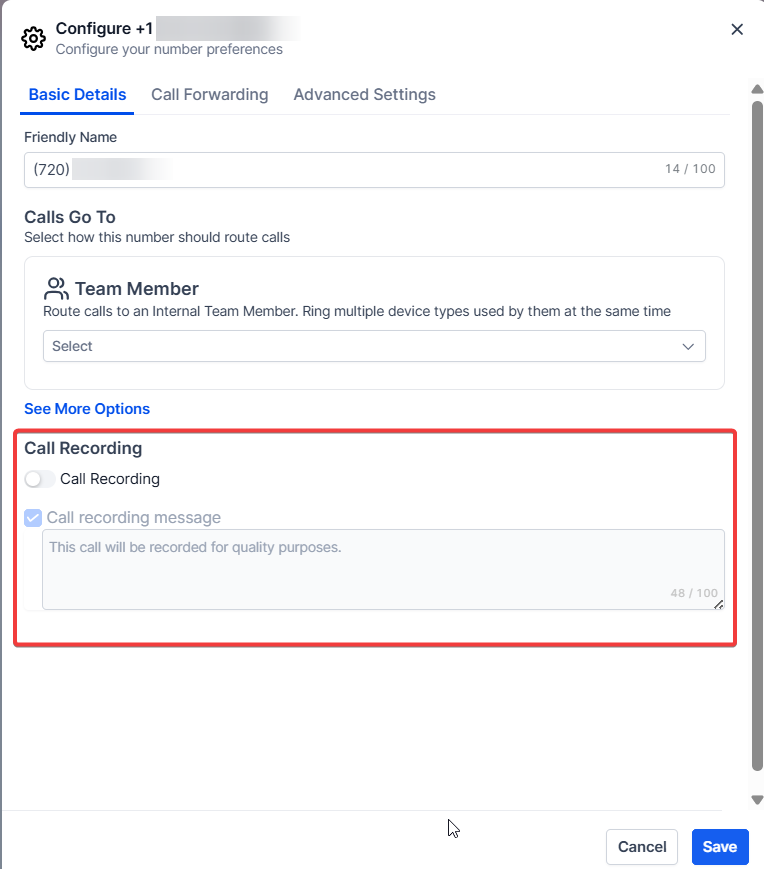Click the dialog's vertical scrollbar thumb

[x=757, y=430]
